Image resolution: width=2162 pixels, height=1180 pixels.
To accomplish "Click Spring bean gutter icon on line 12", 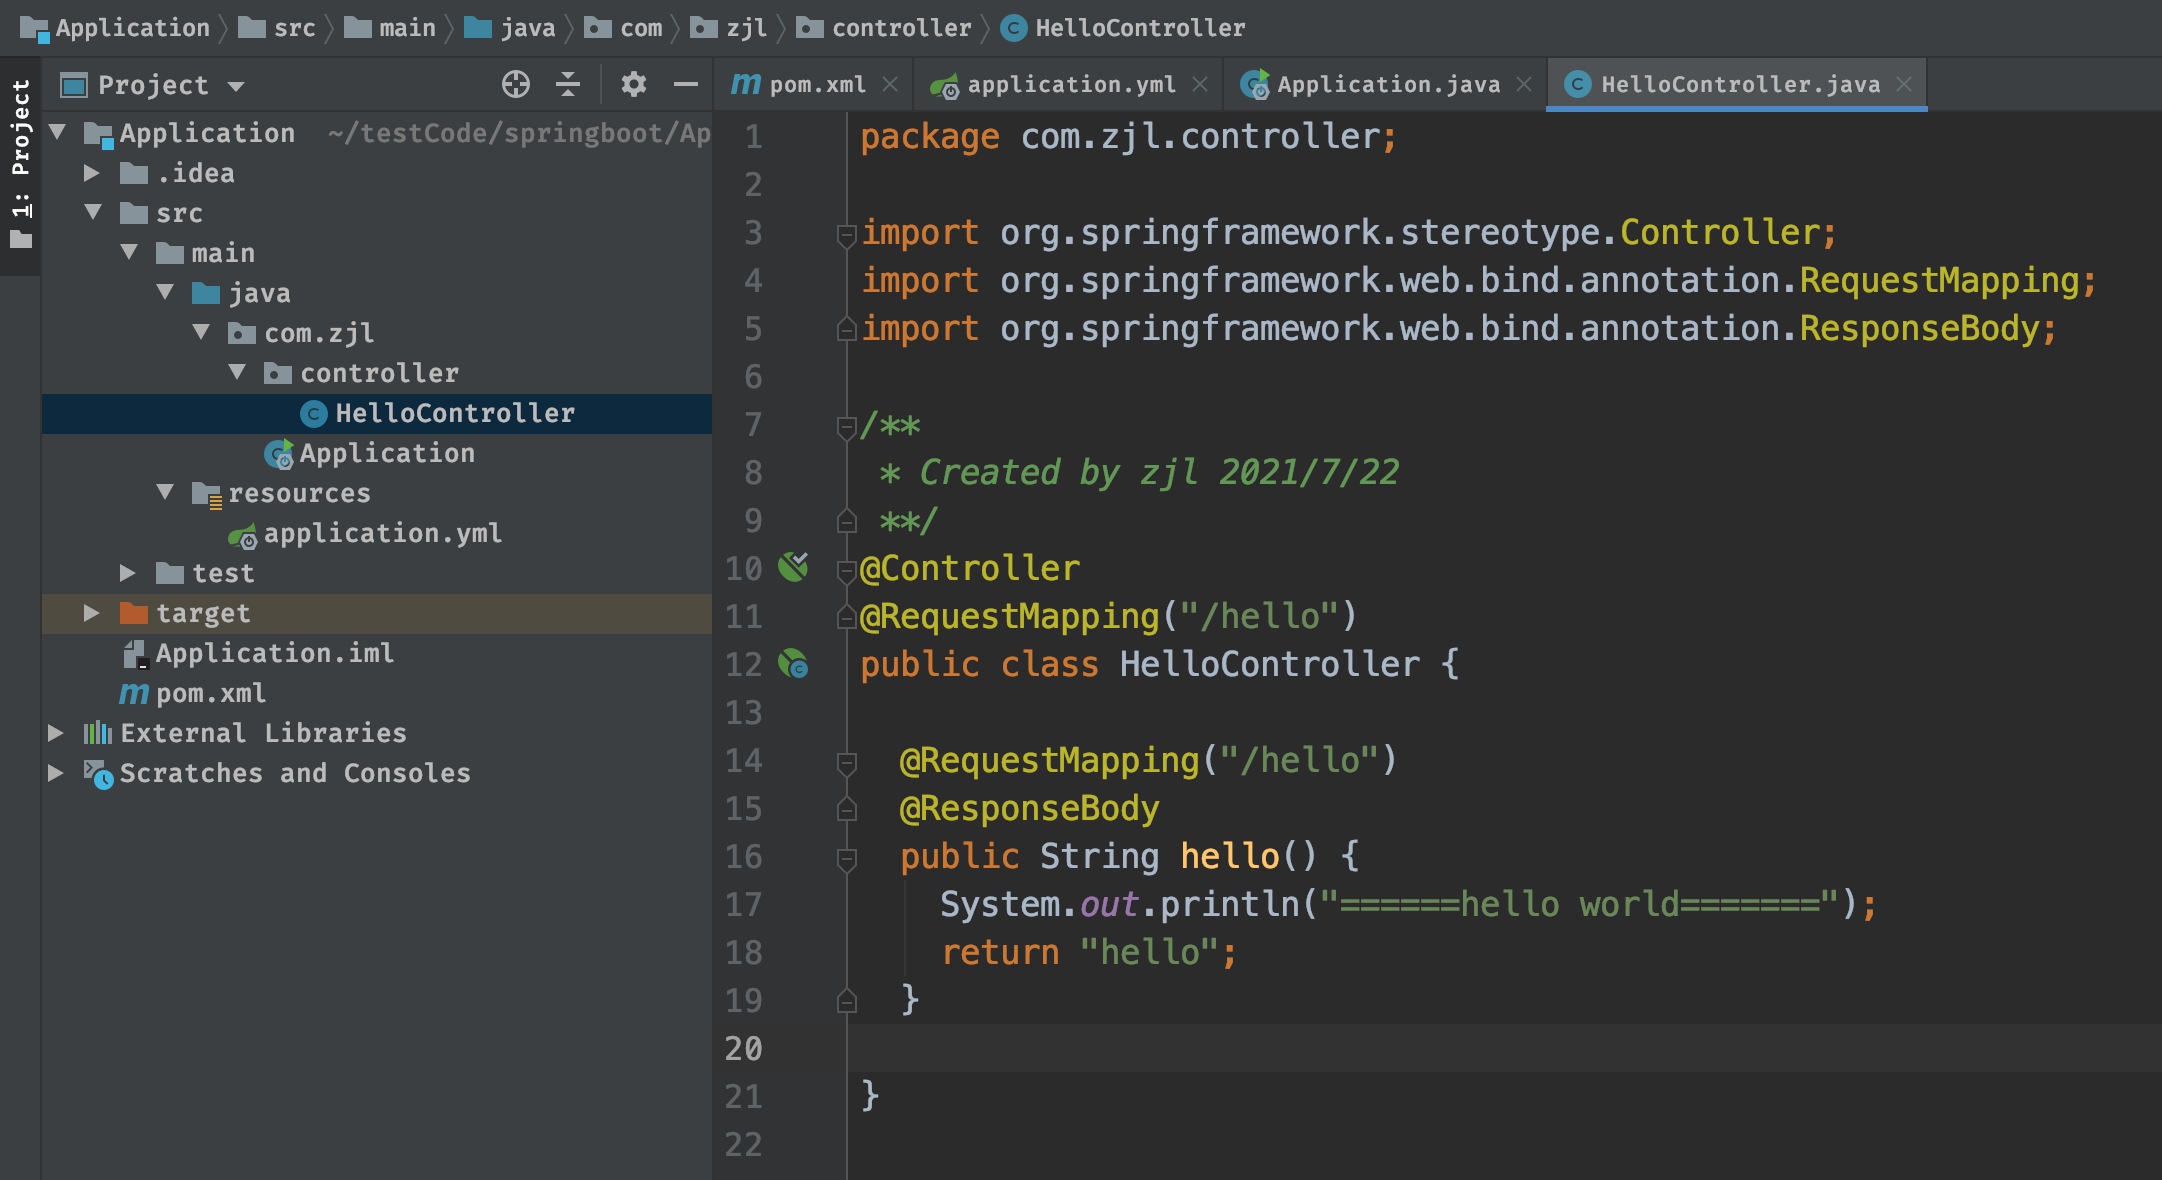I will click(794, 663).
